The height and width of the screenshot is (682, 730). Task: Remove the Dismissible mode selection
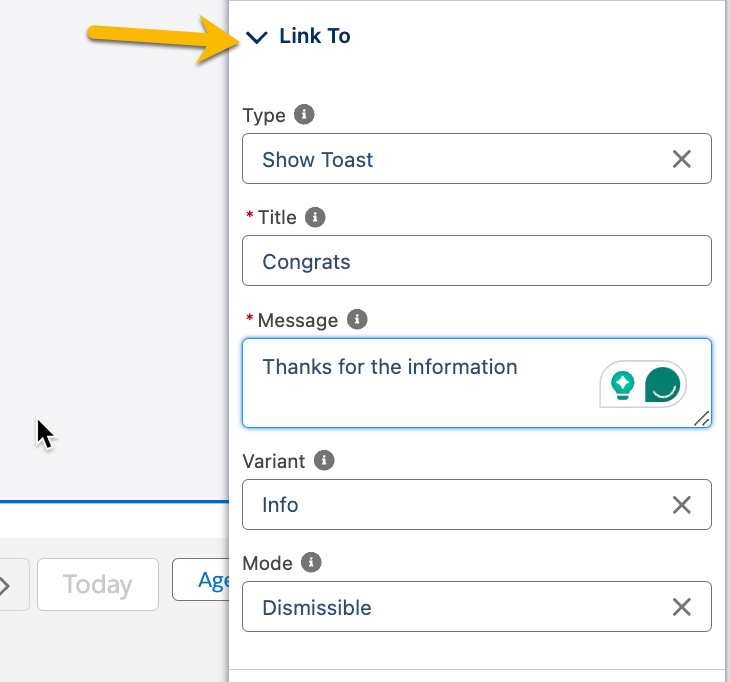tap(682, 607)
